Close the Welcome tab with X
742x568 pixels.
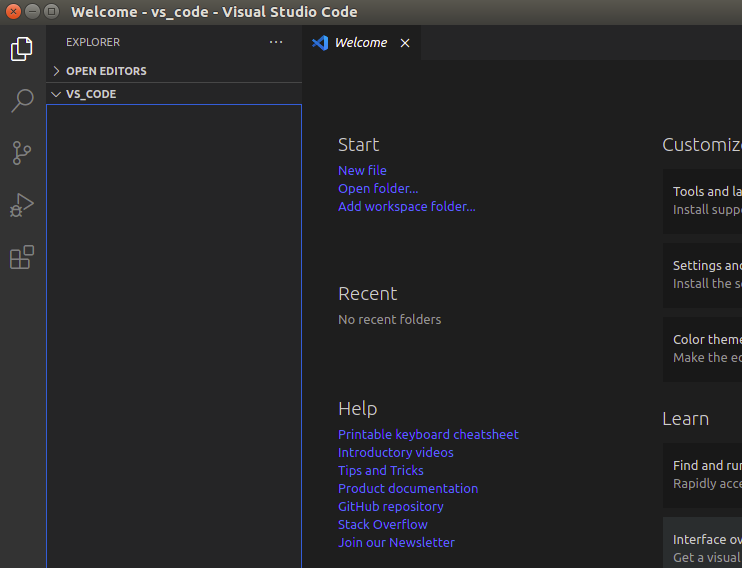click(405, 43)
